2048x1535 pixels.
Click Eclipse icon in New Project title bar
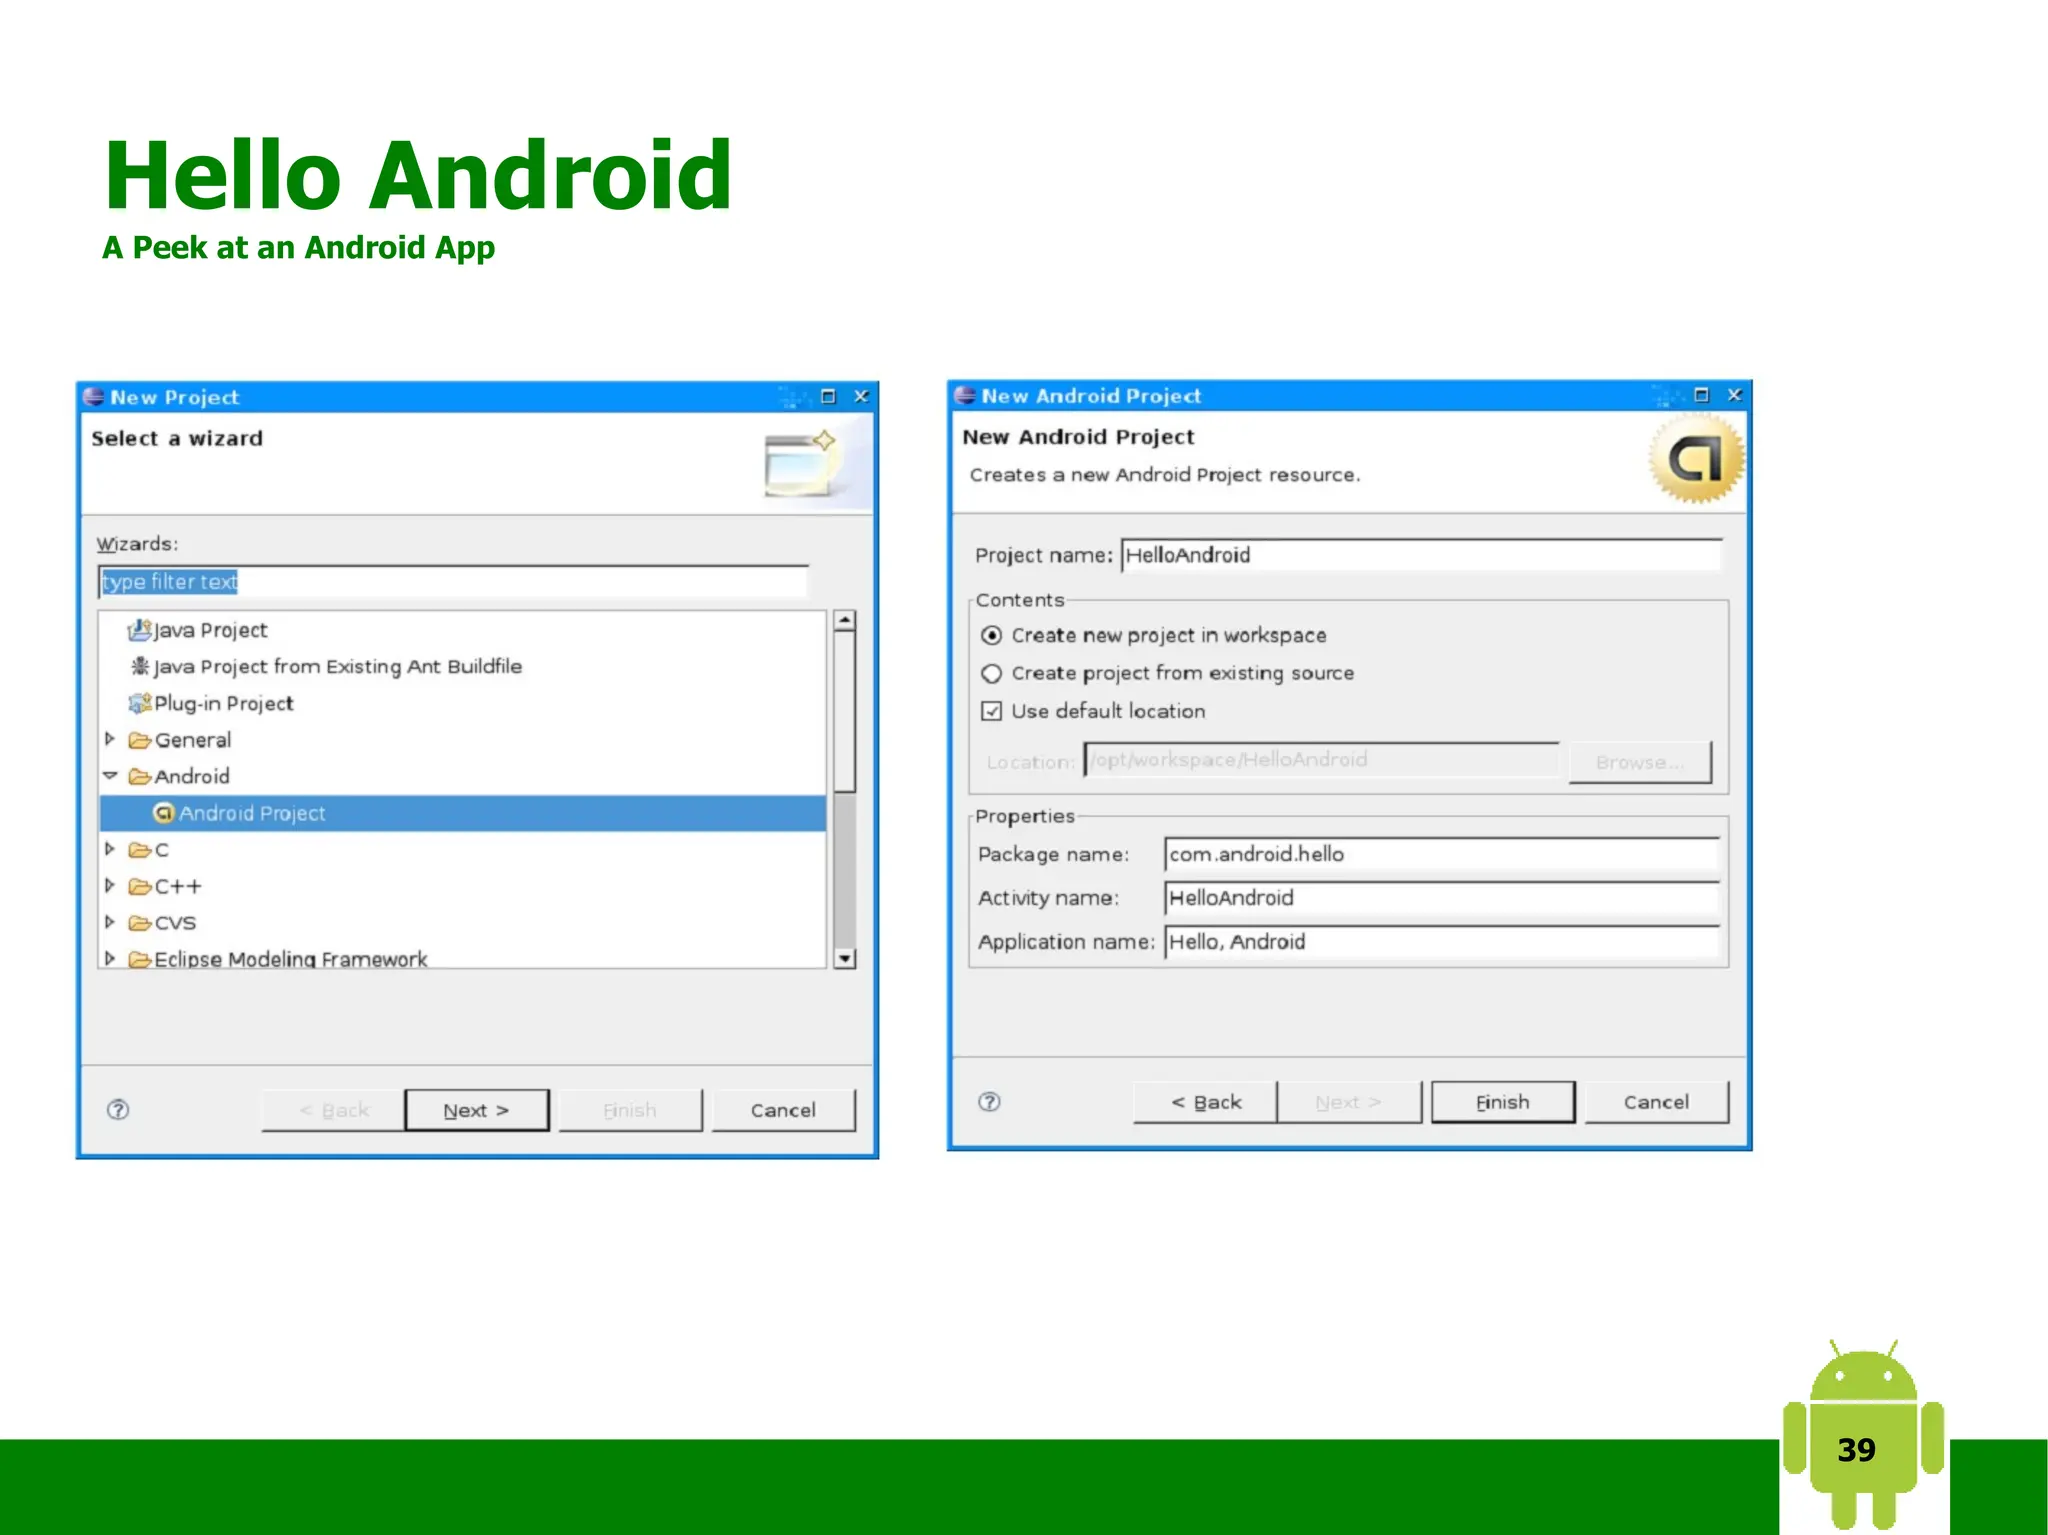point(94,397)
